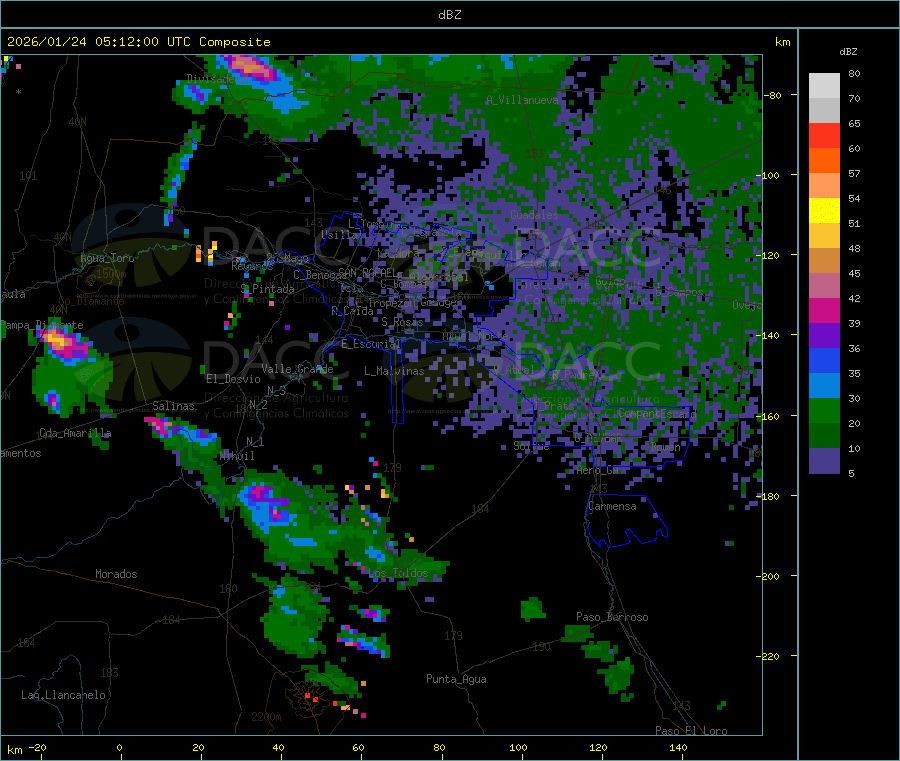Click the 'Guadales' map label
This screenshot has height=761, width=900.
pos(534,215)
